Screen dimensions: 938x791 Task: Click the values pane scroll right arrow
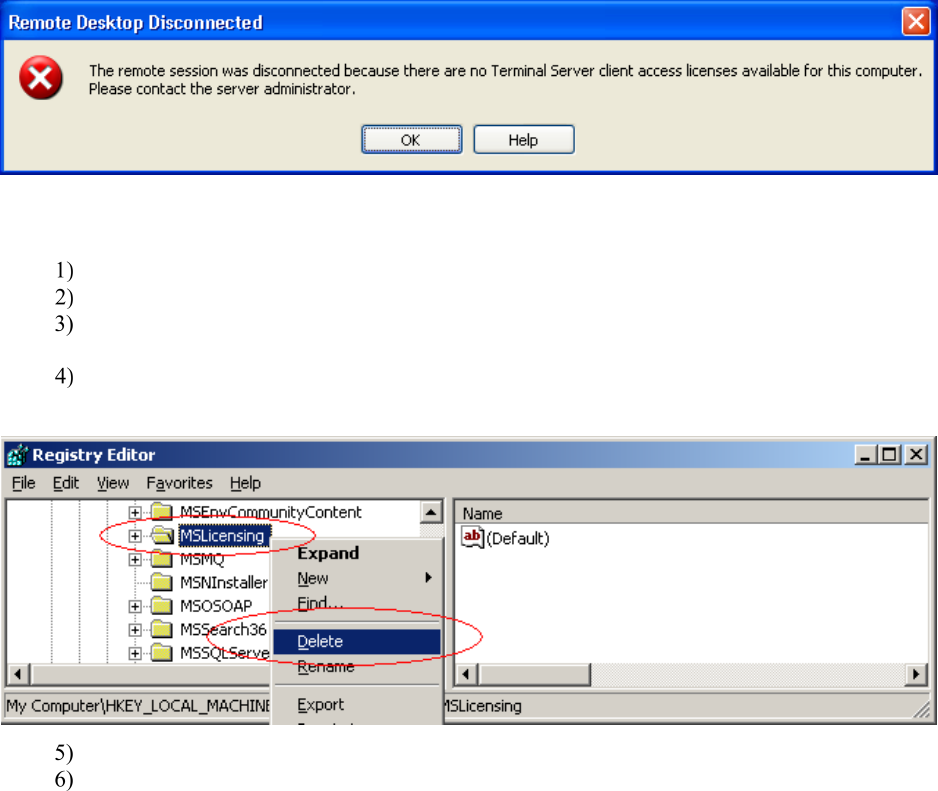tap(916, 674)
